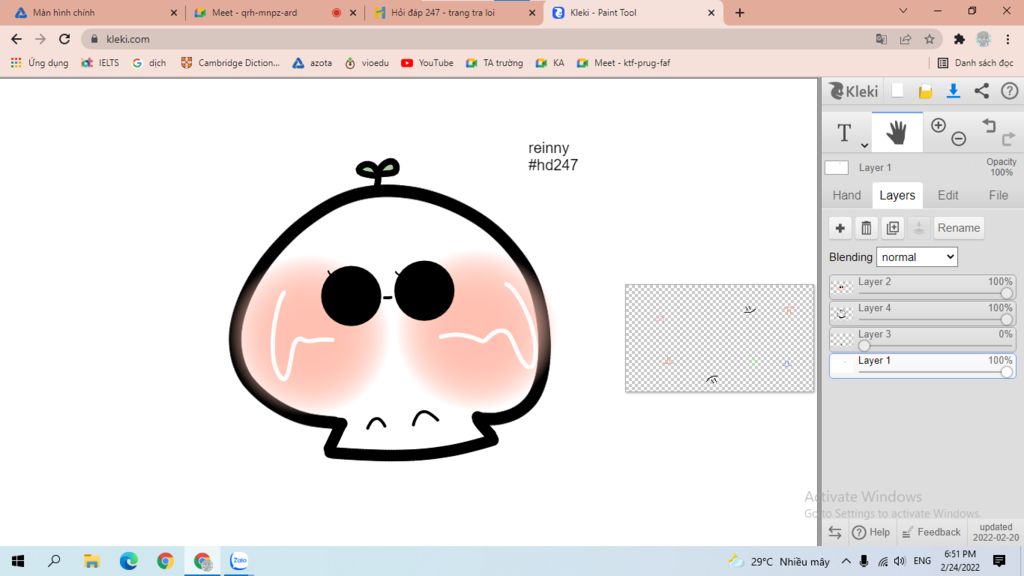Open the Danh sách đọc reading list
This screenshot has height=576, width=1024.
tap(975, 63)
